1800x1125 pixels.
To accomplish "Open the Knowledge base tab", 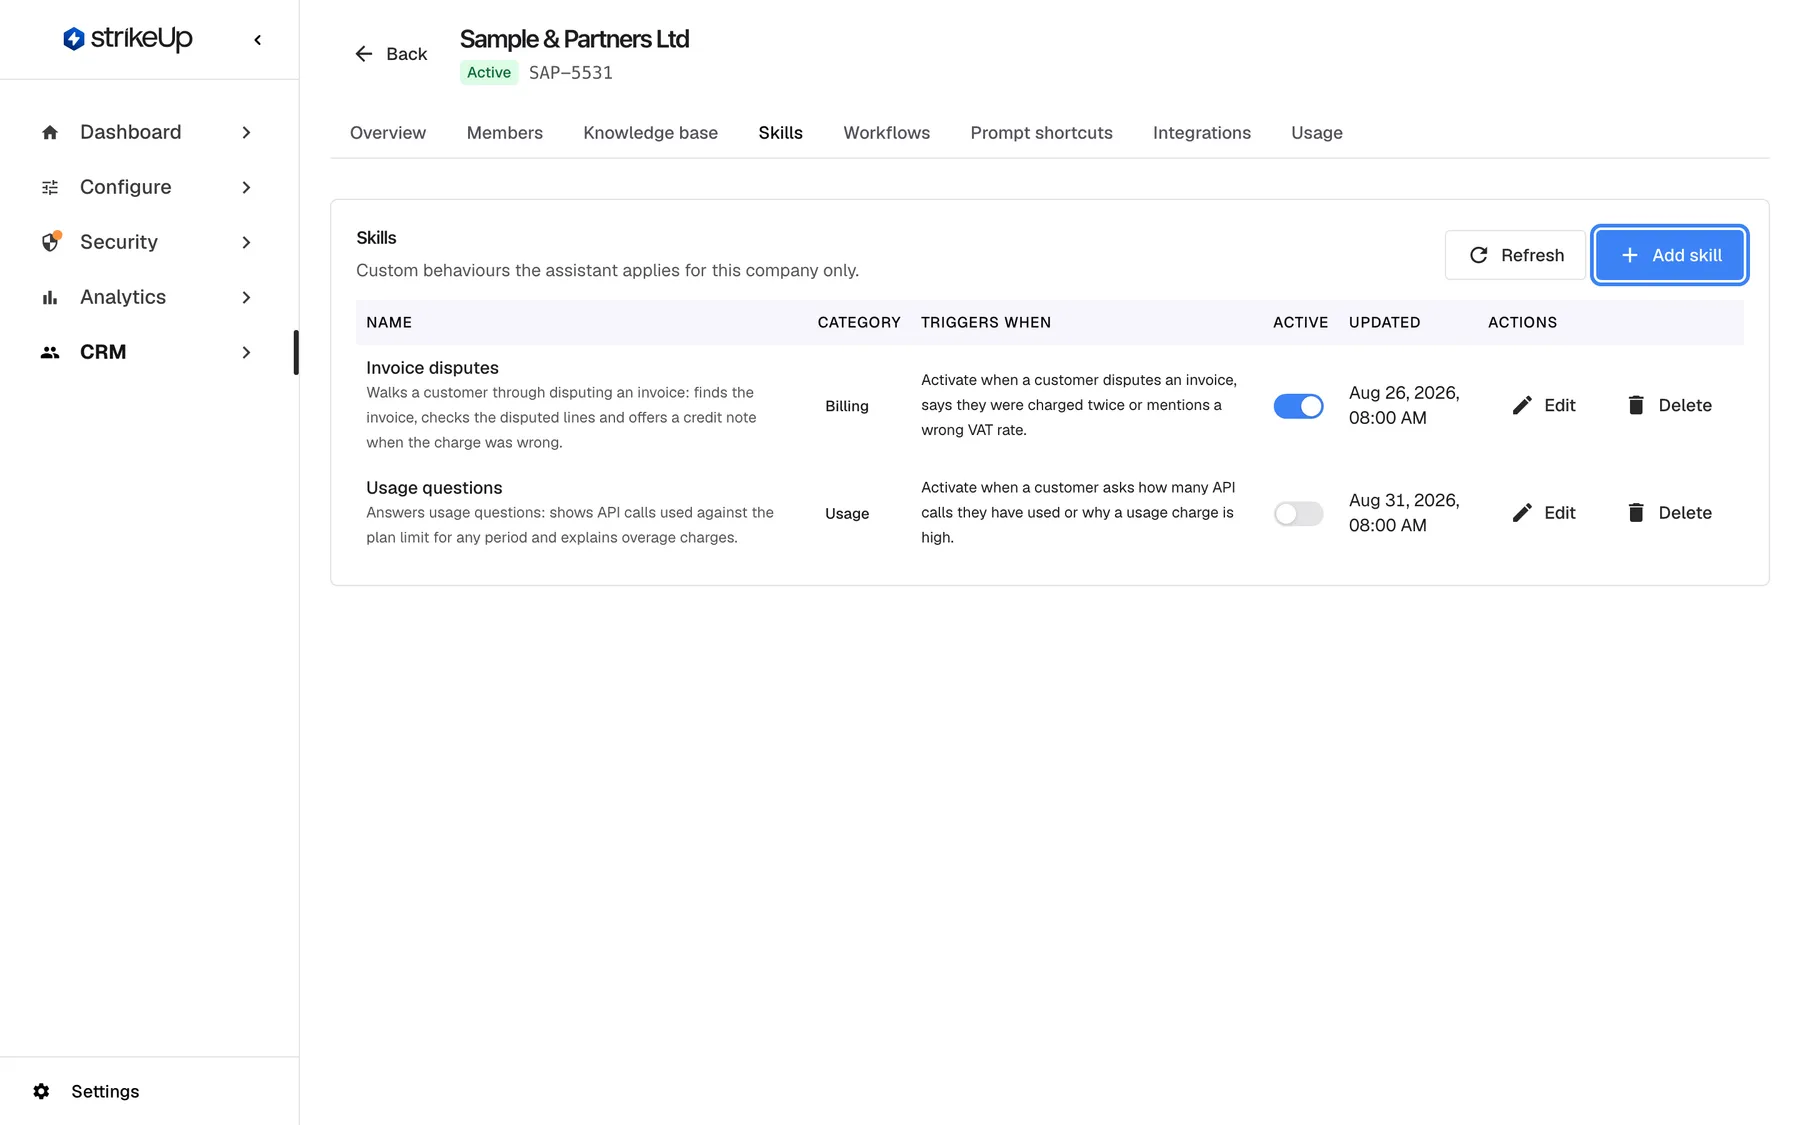I will coord(651,133).
